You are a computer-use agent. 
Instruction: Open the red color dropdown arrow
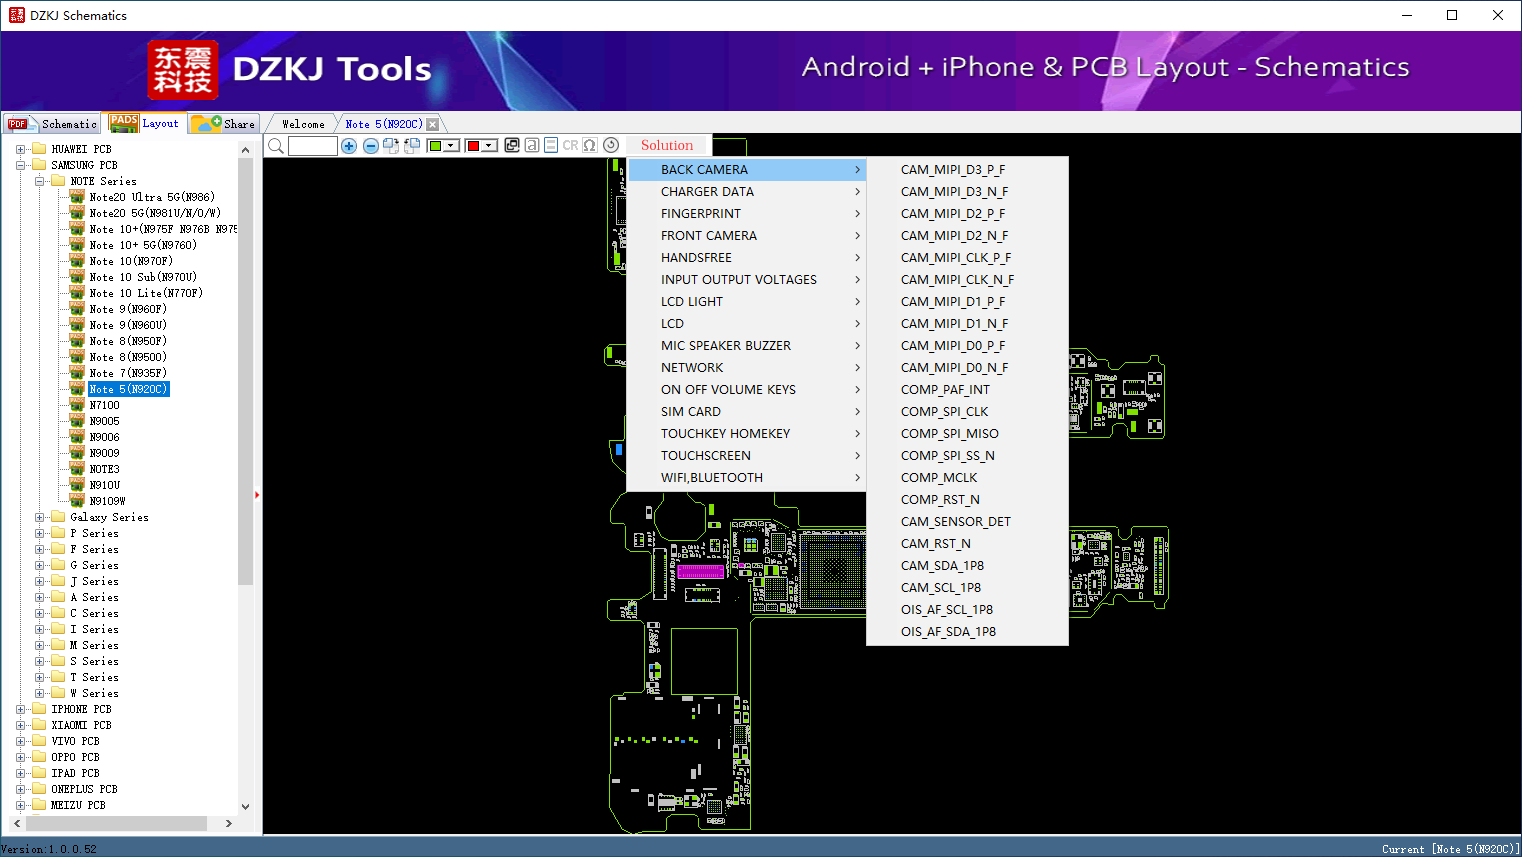(x=489, y=146)
